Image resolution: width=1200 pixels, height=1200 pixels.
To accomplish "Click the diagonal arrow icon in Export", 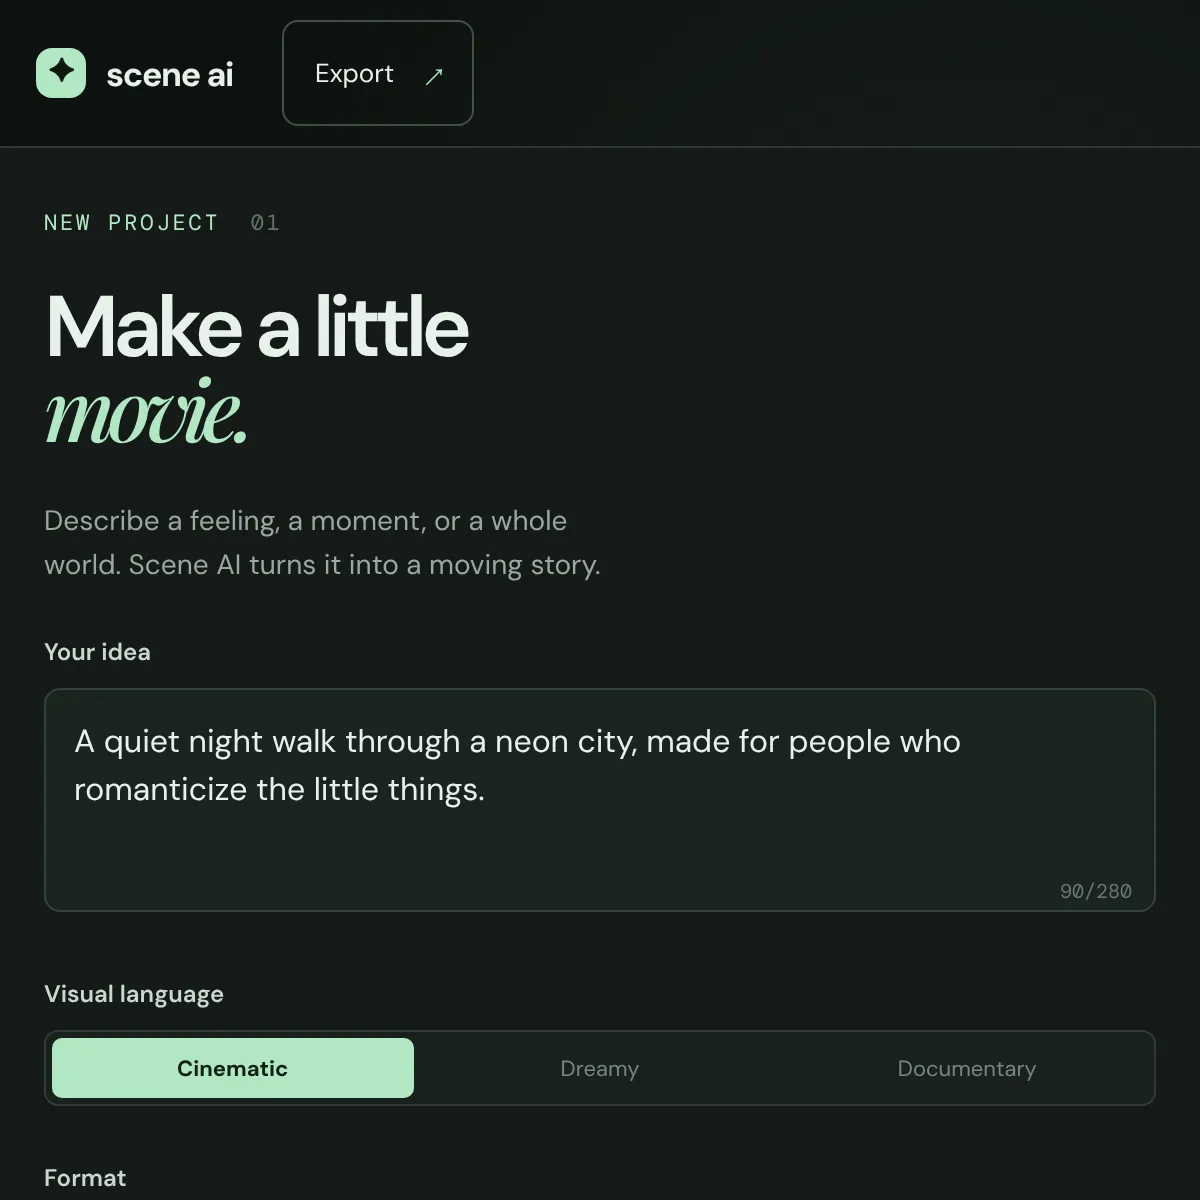I will pos(434,76).
